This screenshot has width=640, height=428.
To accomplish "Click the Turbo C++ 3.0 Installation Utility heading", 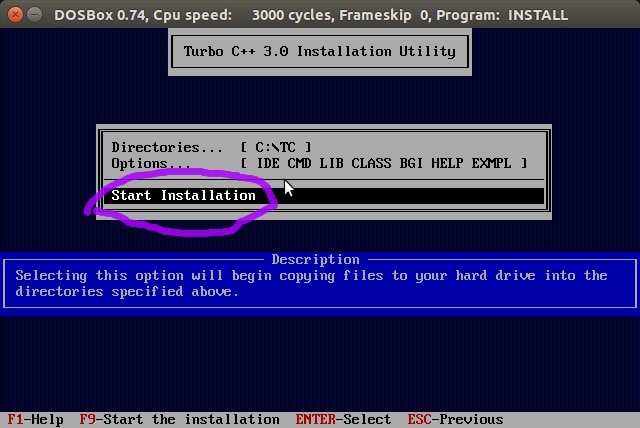I will pyautogui.click(x=320, y=51).
